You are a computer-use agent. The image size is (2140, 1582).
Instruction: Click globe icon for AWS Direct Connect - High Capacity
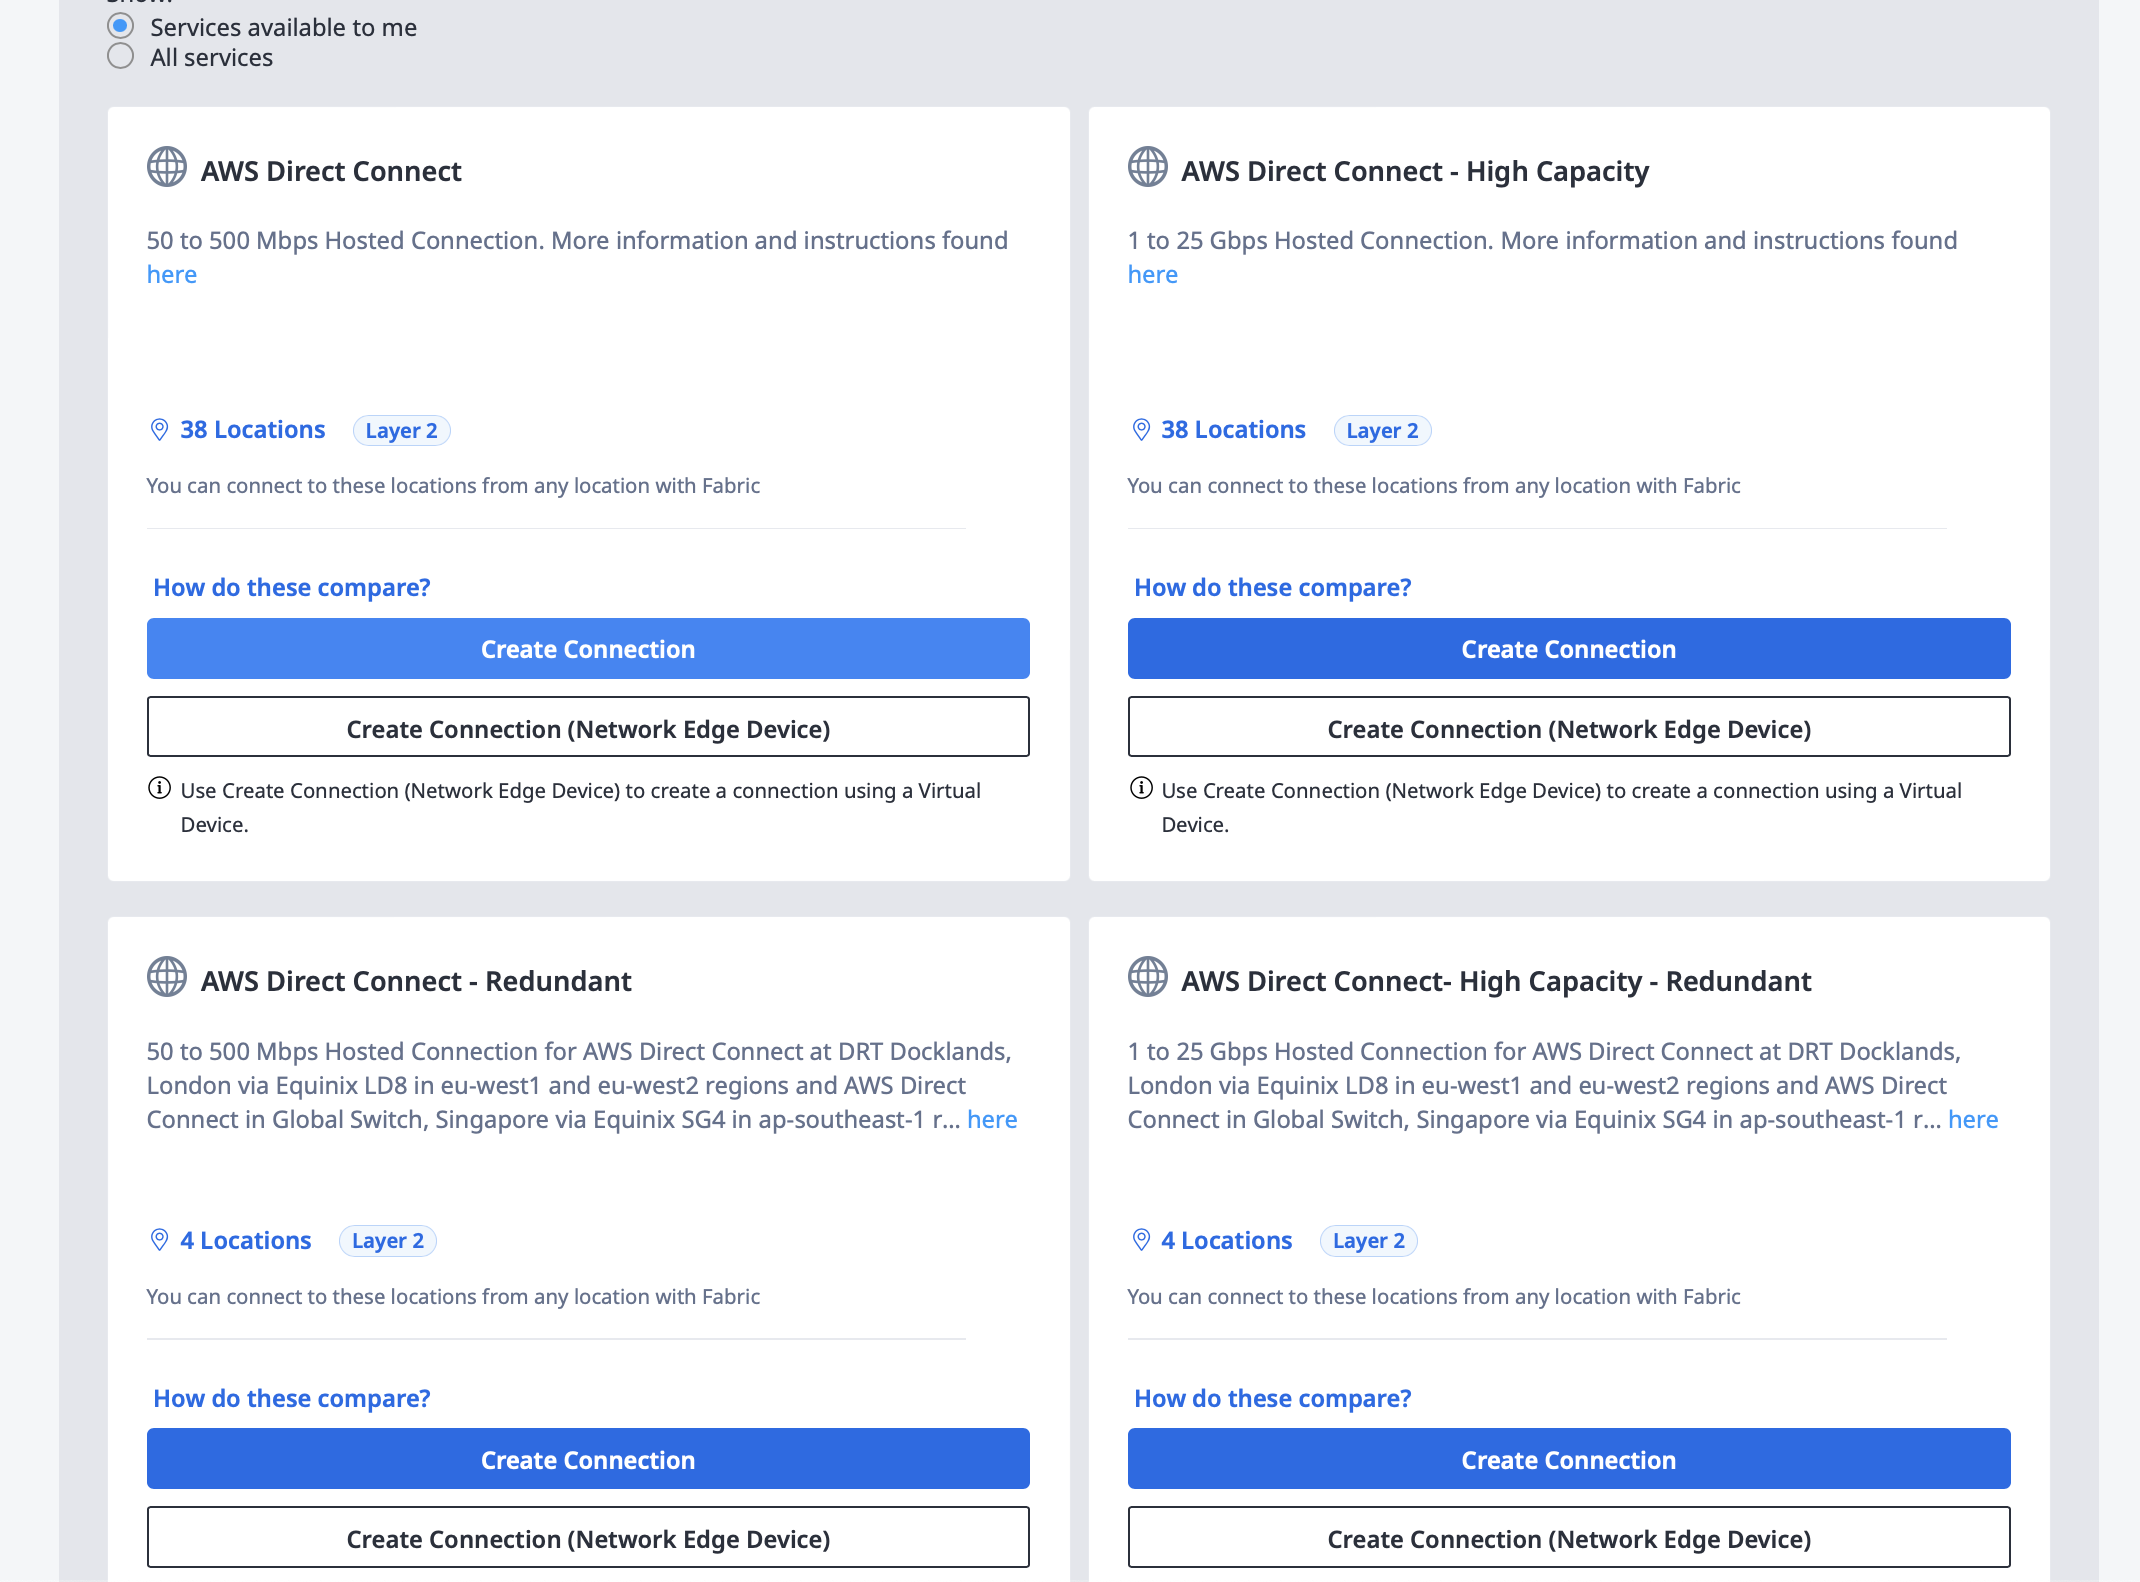[1148, 167]
